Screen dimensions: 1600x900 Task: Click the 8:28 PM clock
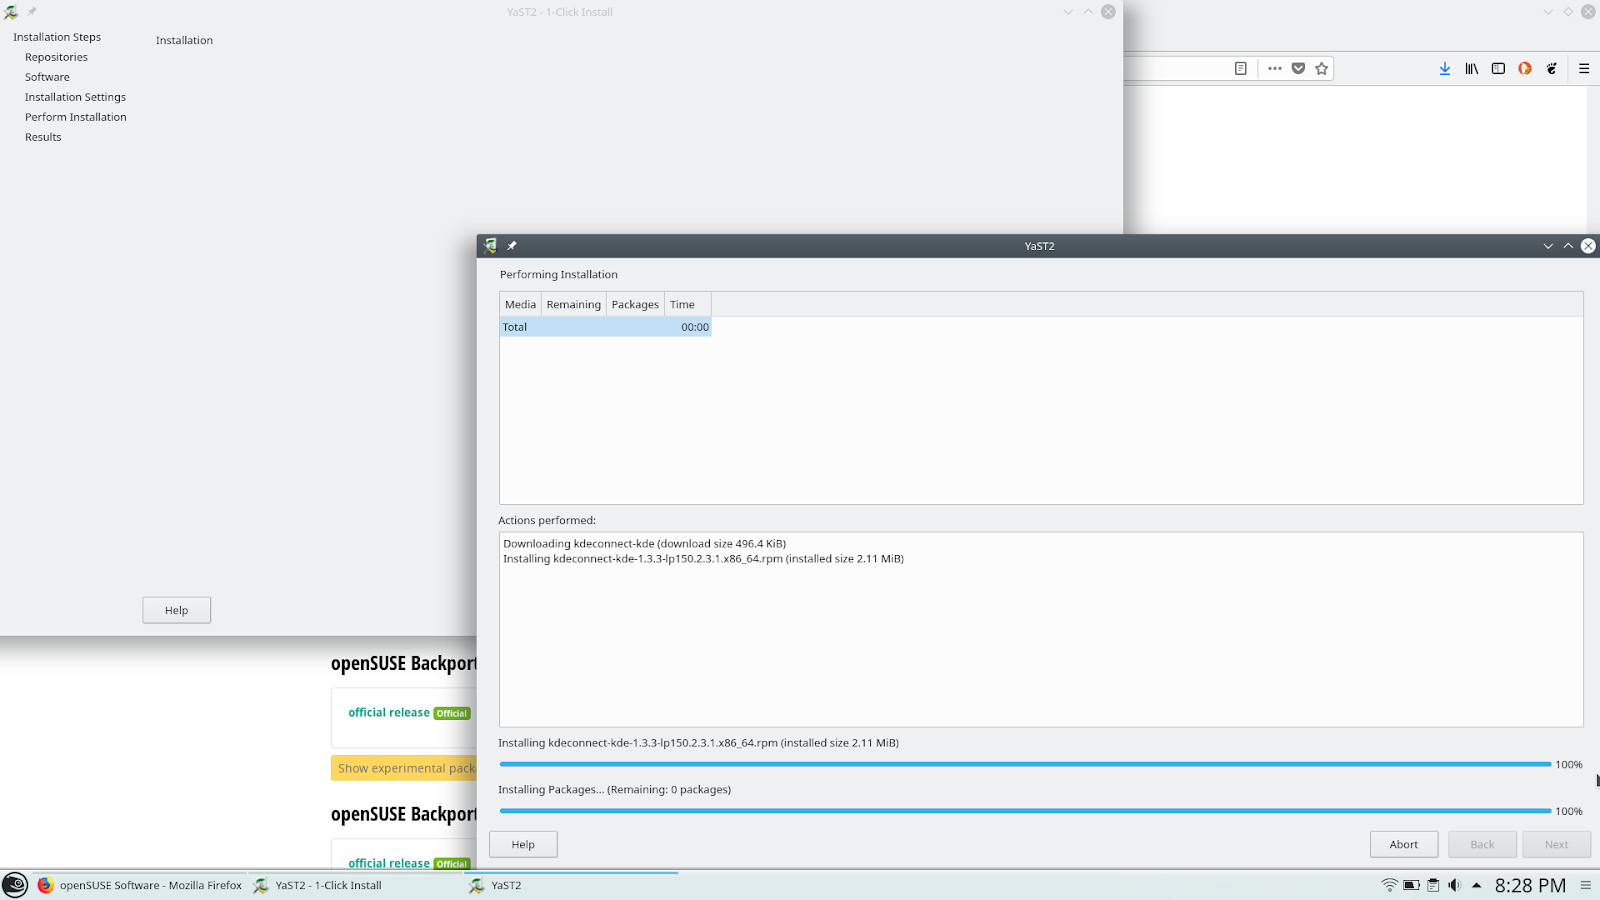[1530, 885]
